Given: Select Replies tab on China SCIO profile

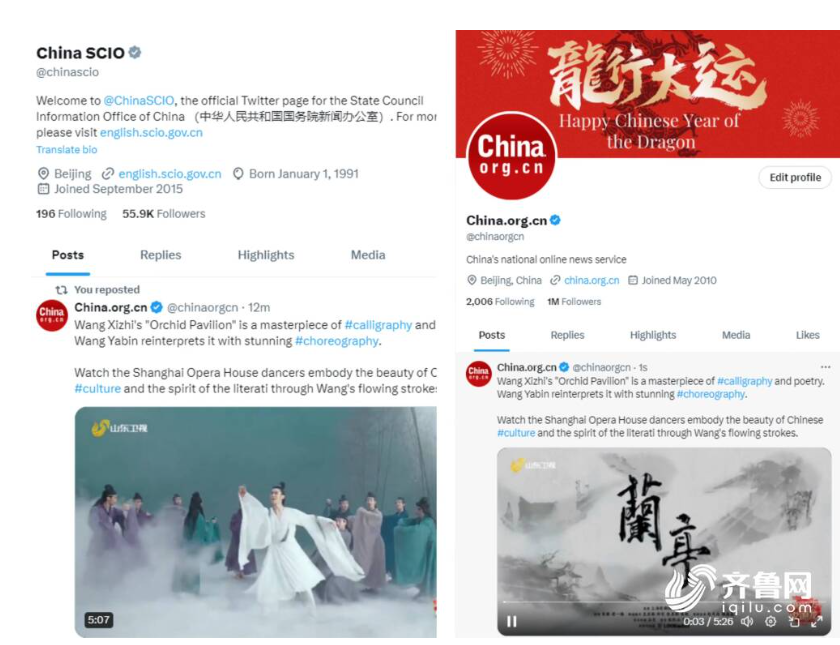Looking at the screenshot, I should click(161, 255).
